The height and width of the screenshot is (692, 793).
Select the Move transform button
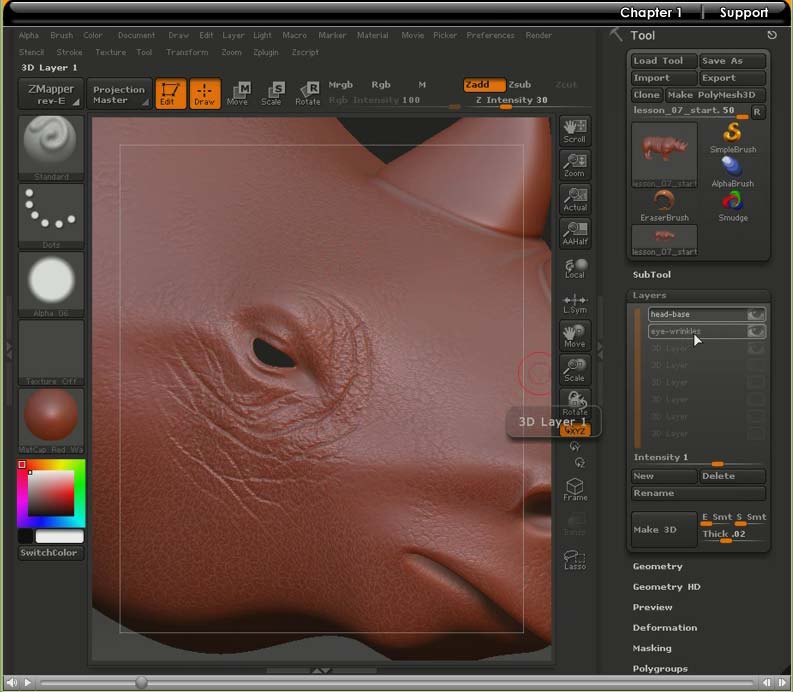[x=238, y=94]
